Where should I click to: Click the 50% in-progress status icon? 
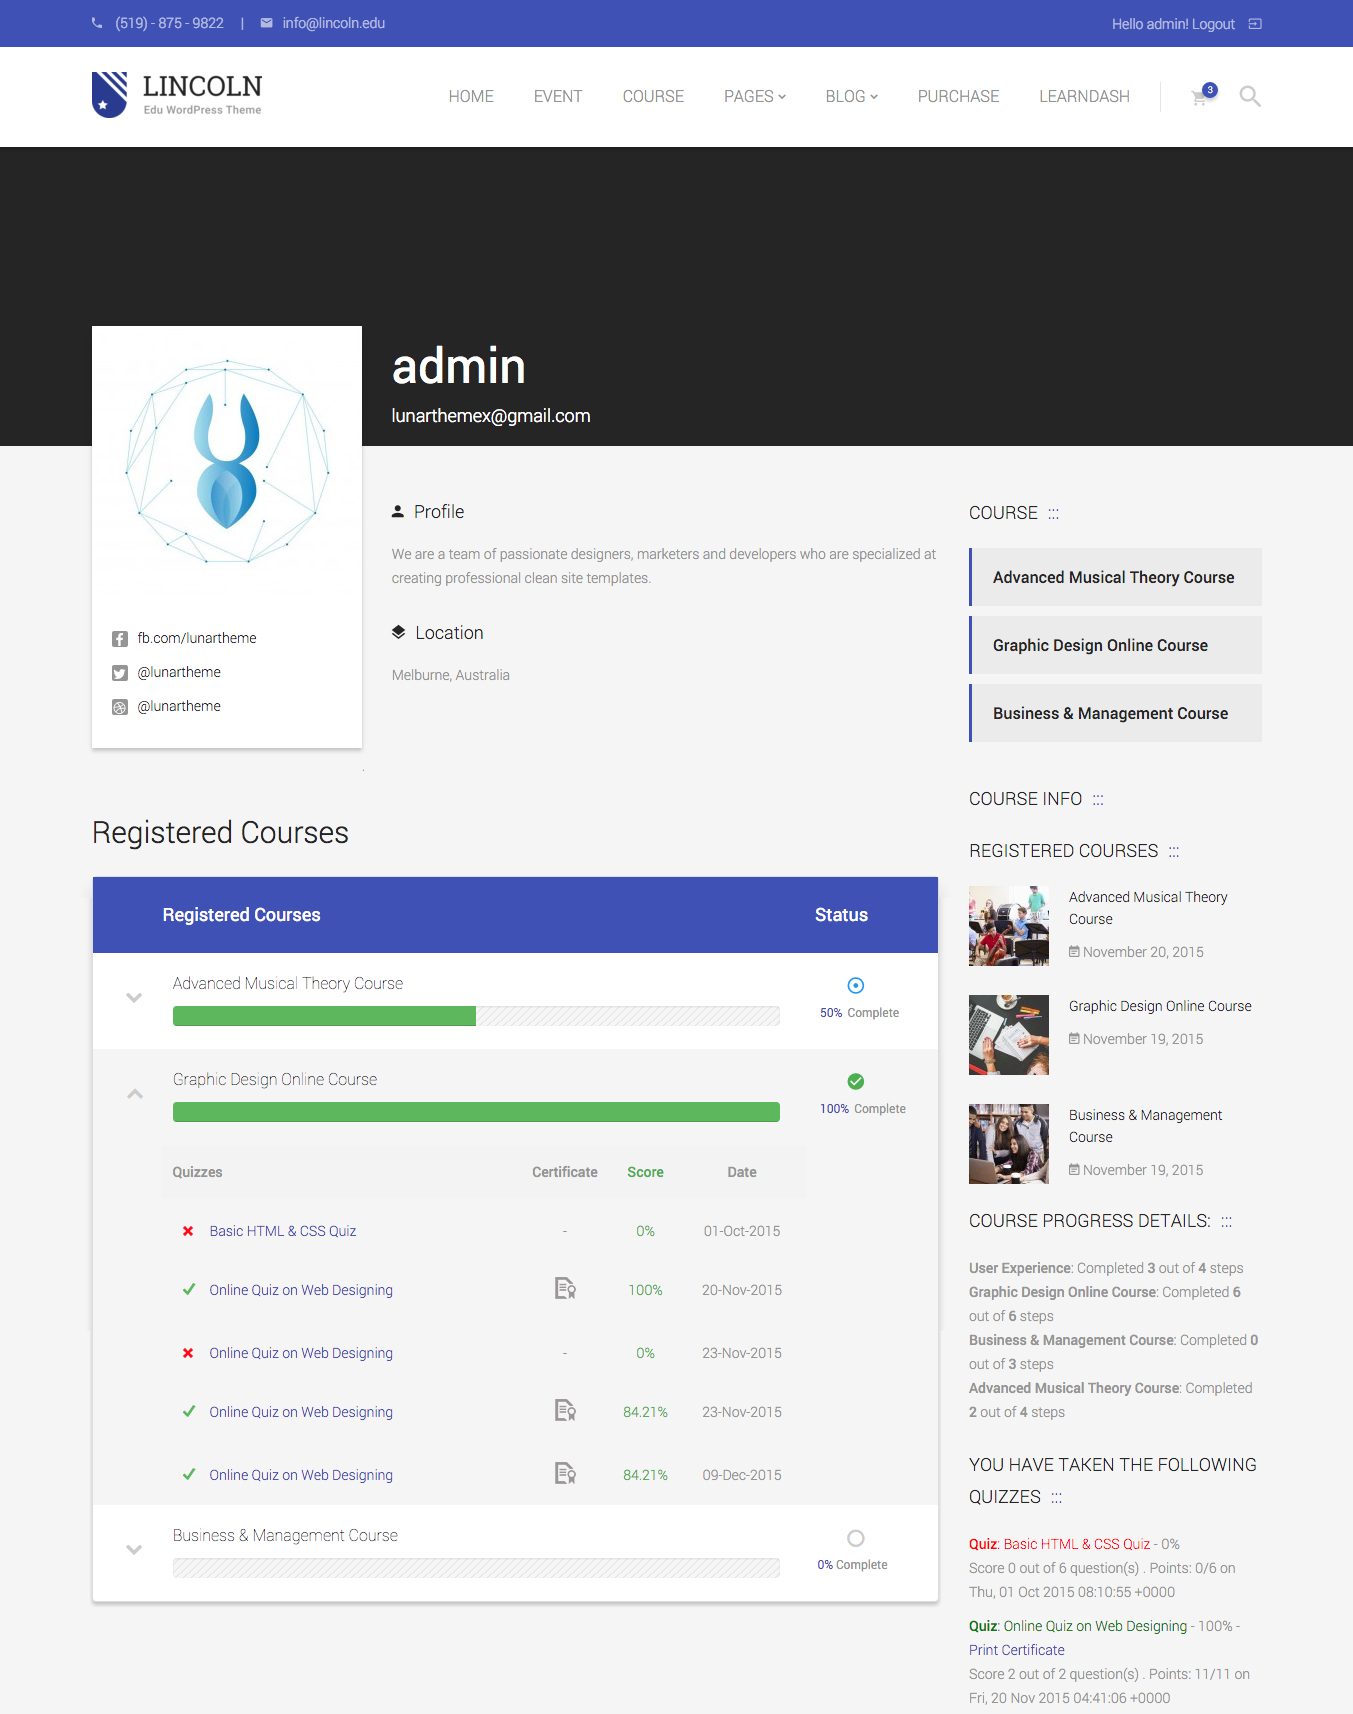(x=856, y=986)
